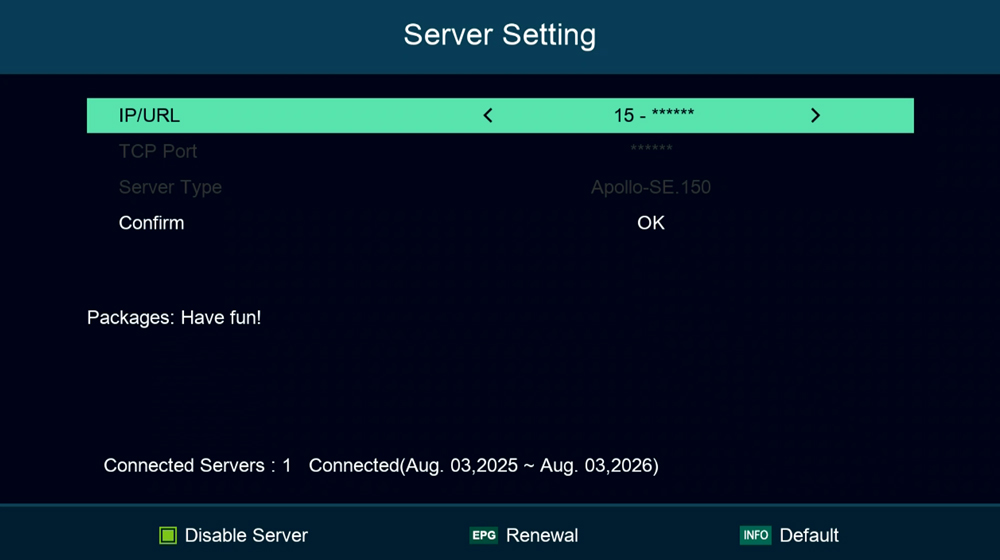The image size is (1000, 560).
Task: Go to previous IP/URL with left arrow
Action: point(488,116)
